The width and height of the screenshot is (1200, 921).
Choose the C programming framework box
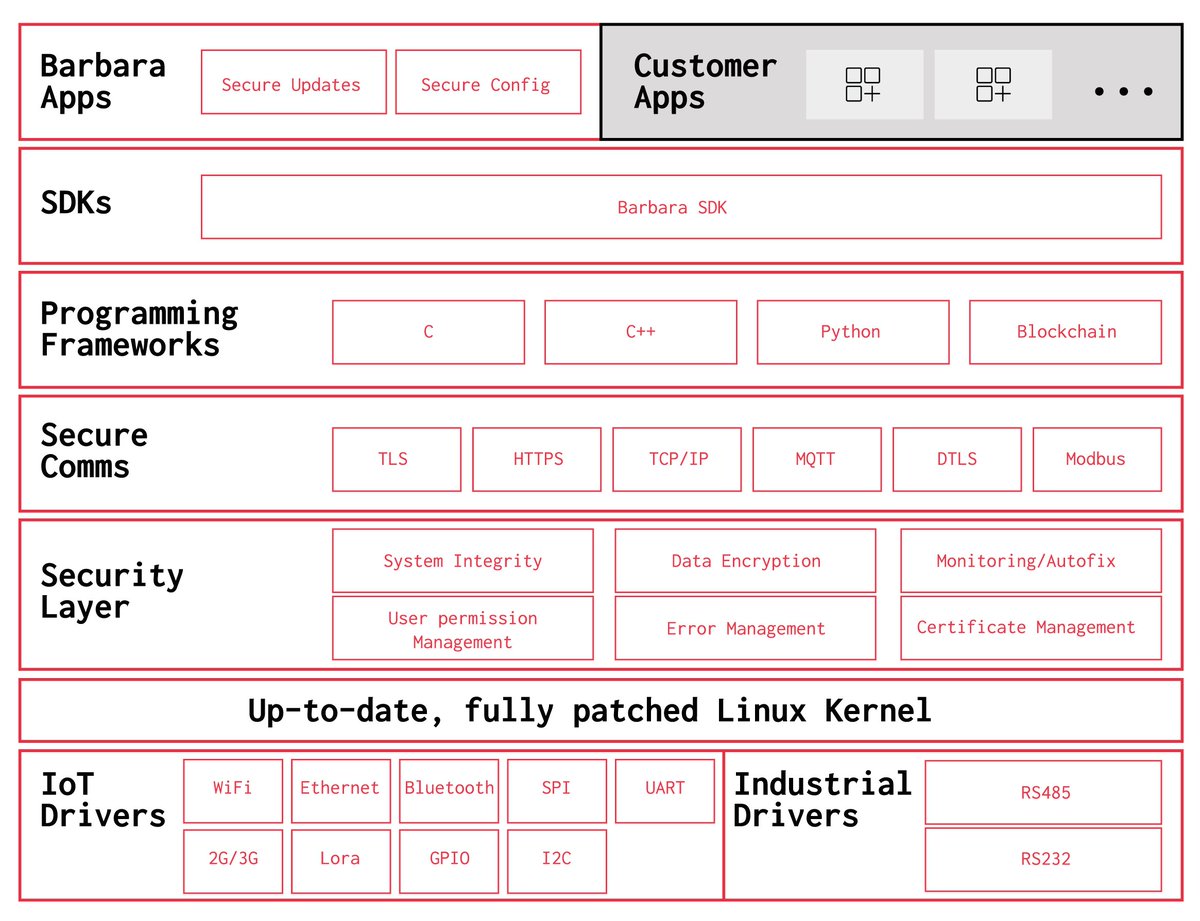428,332
